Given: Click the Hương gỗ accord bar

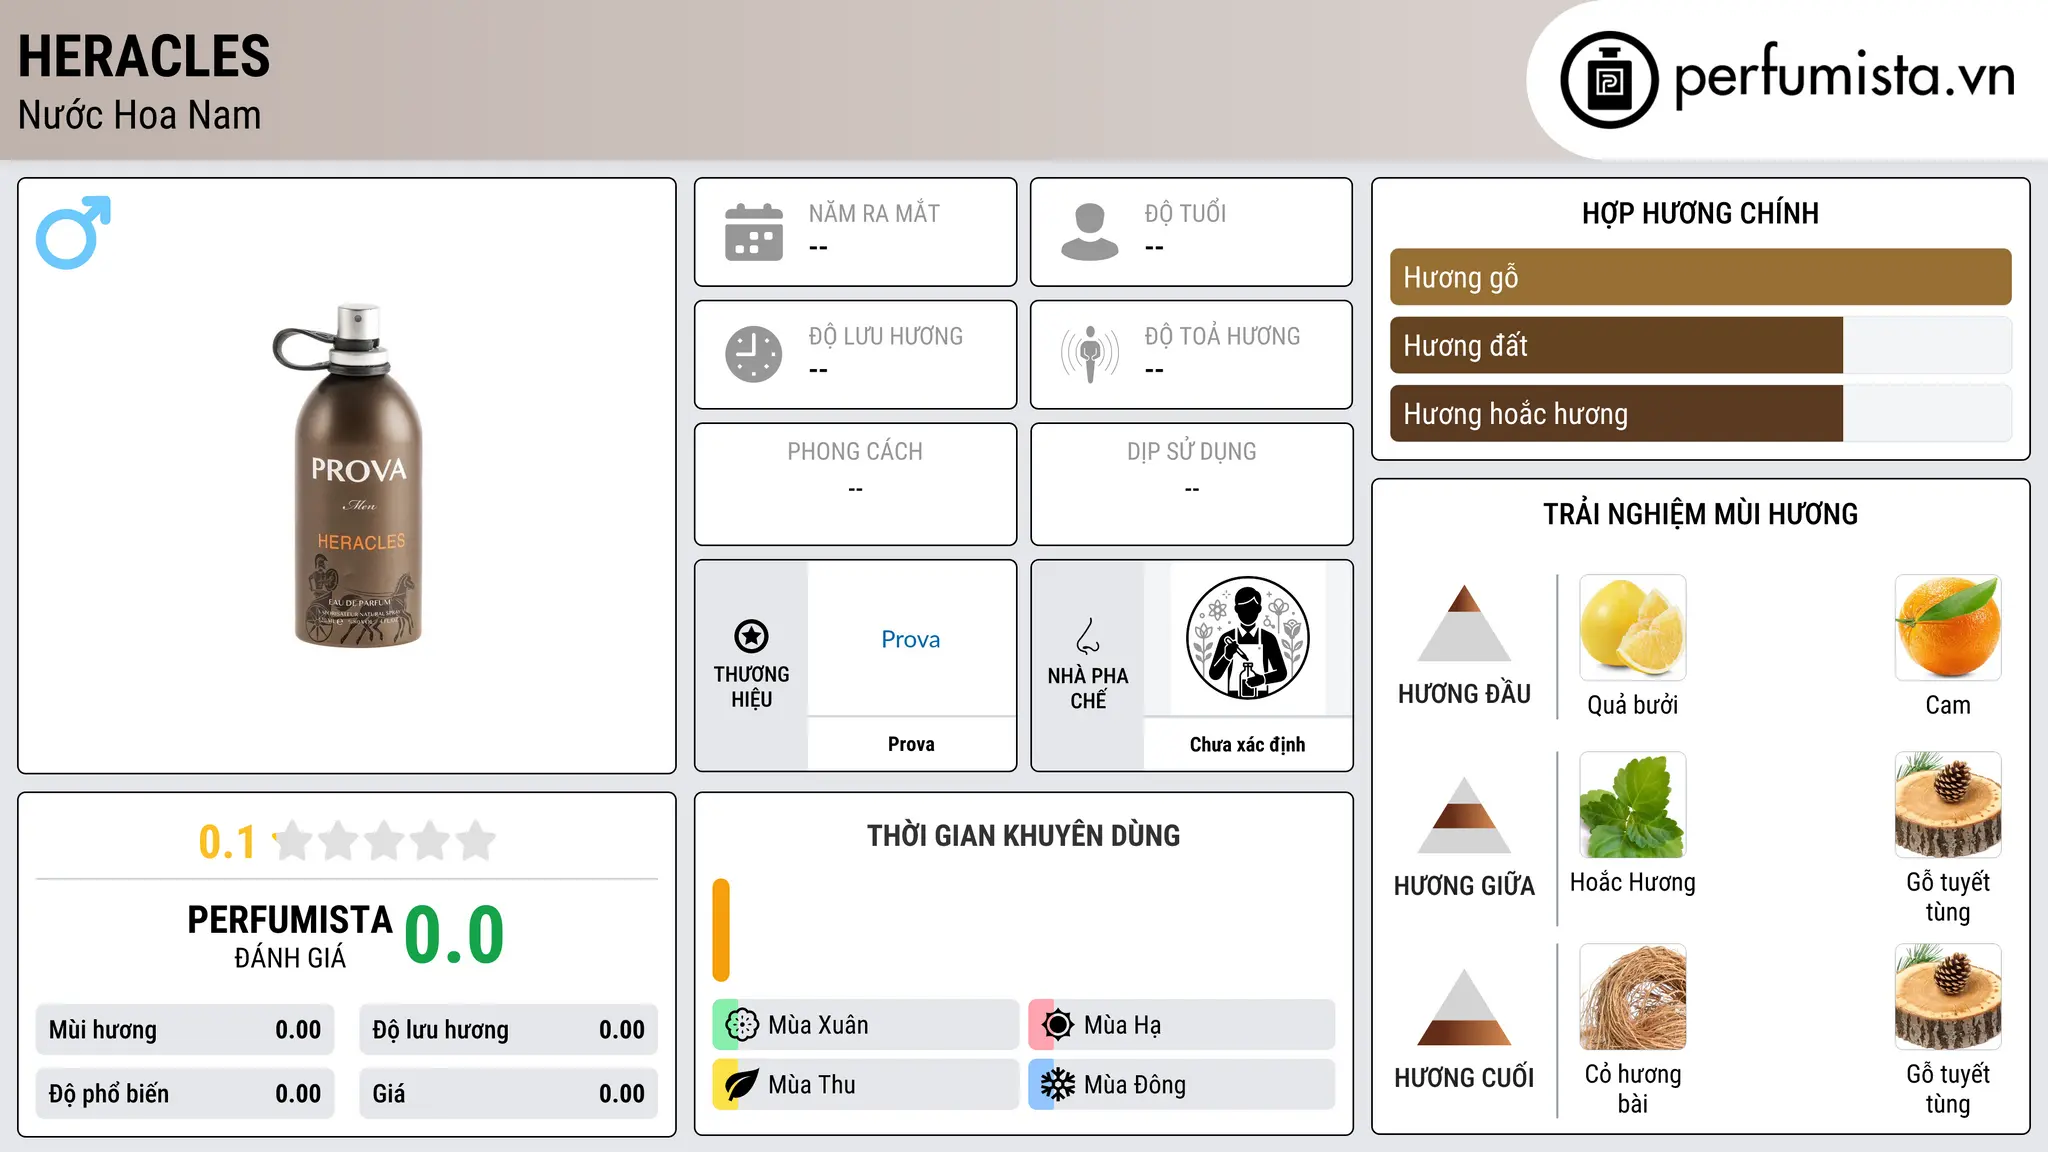Looking at the screenshot, I should [x=1701, y=277].
